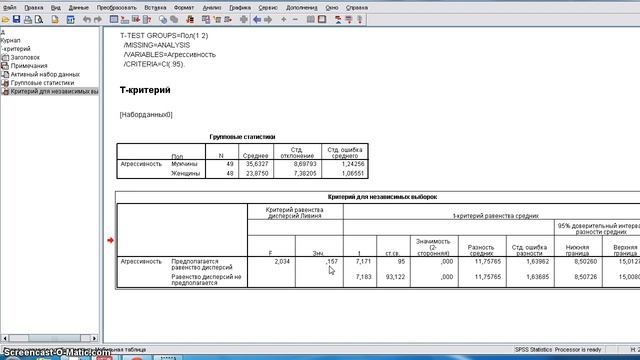
Task: Click the Hide item closed-book icon
Action: [322, 20]
